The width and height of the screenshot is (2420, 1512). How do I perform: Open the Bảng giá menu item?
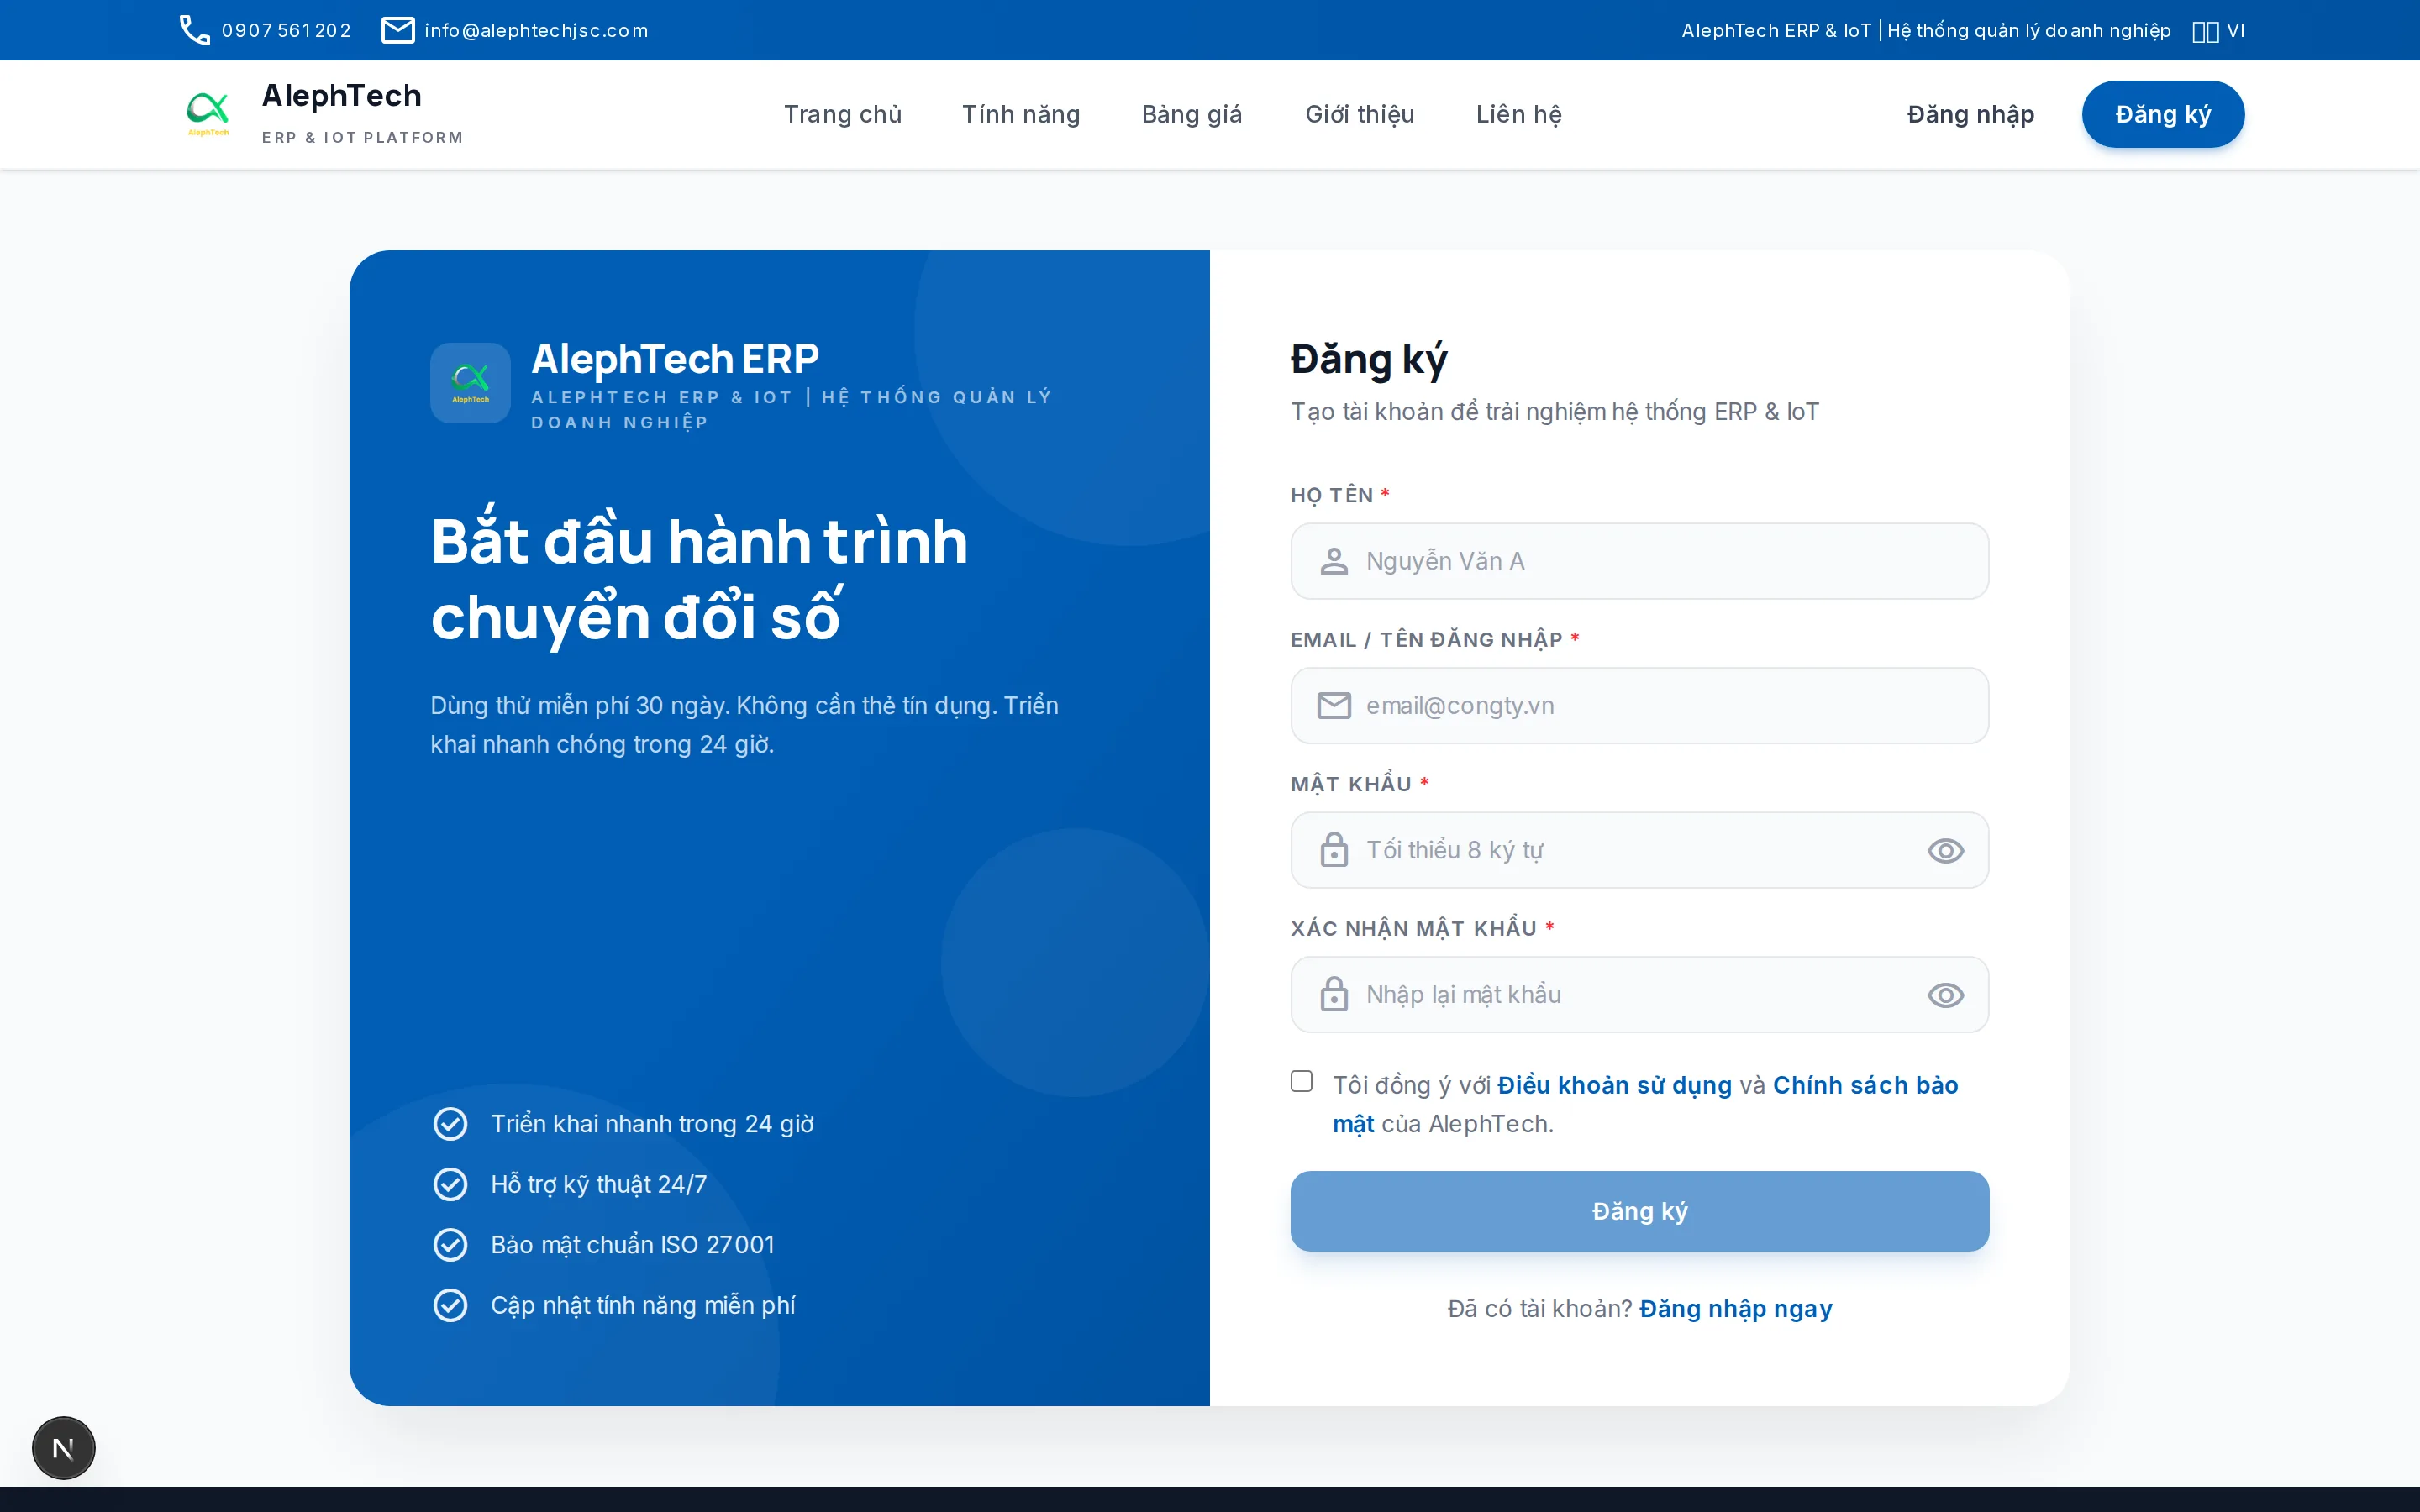point(1192,114)
